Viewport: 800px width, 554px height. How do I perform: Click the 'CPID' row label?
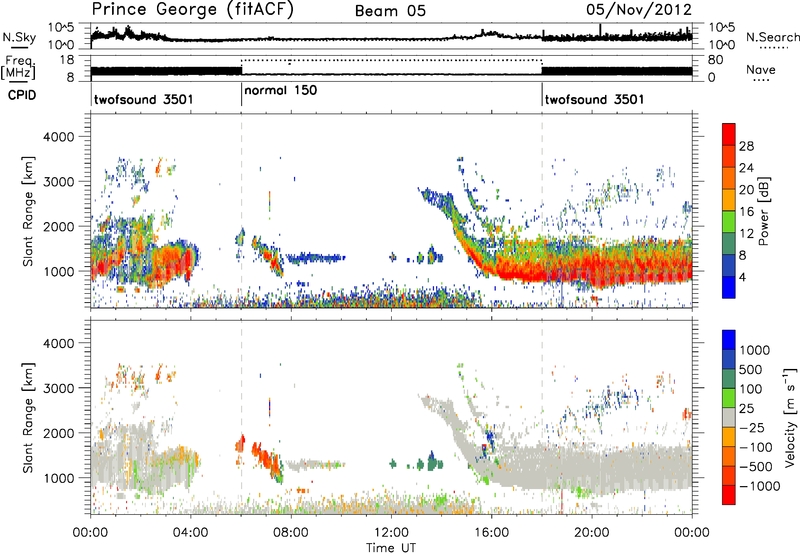coord(22,95)
